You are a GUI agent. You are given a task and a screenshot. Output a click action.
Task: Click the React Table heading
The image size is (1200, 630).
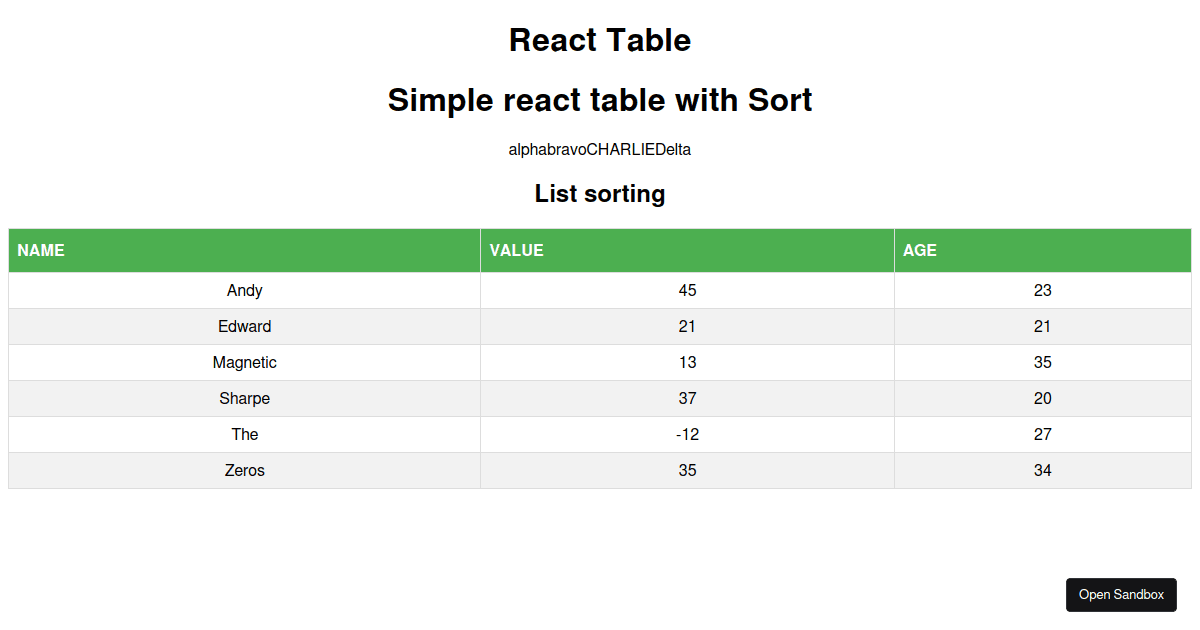pyautogui.click(x=599, y=41)
